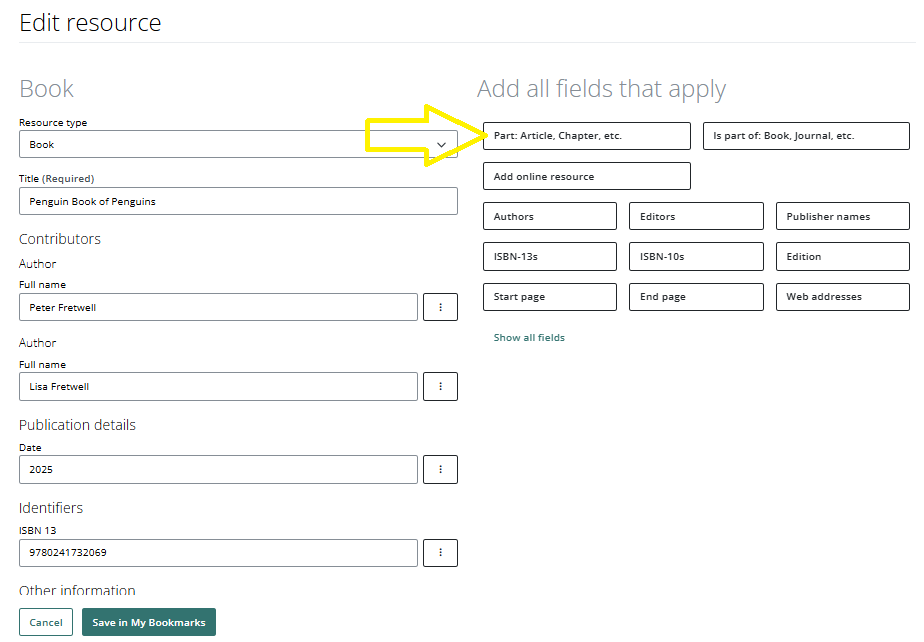
Task: Open the options menu beside Peter Fretwell
Action: point(440,307)
